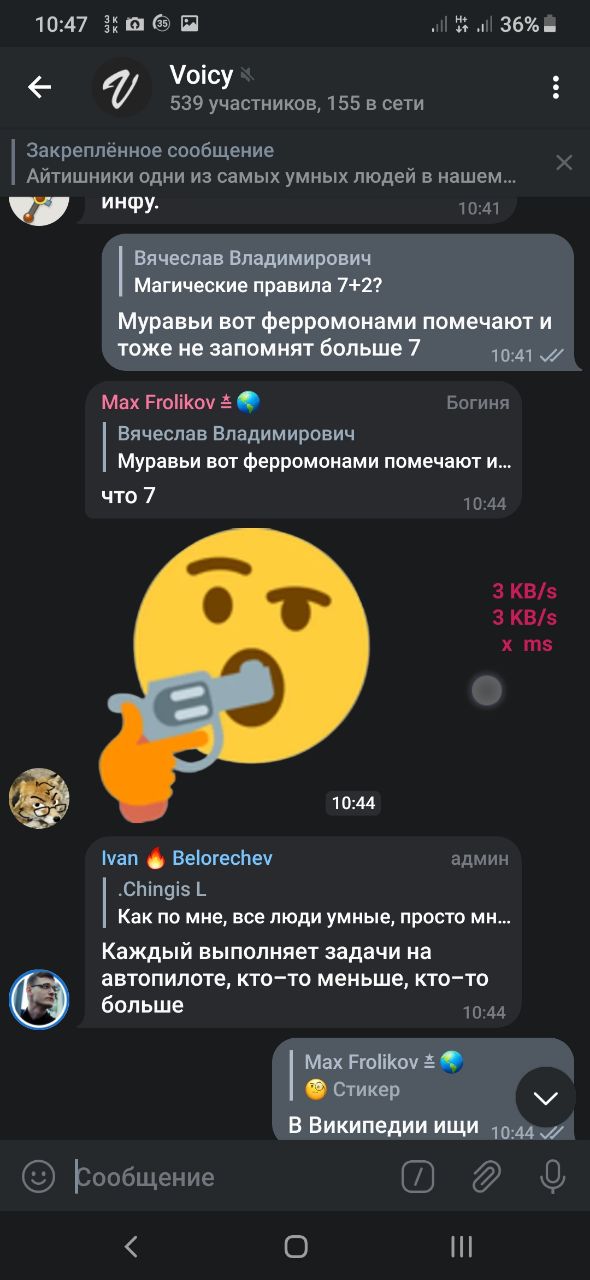
Task: Open the cat avatar beside the sticker
Action: [39, 798]
